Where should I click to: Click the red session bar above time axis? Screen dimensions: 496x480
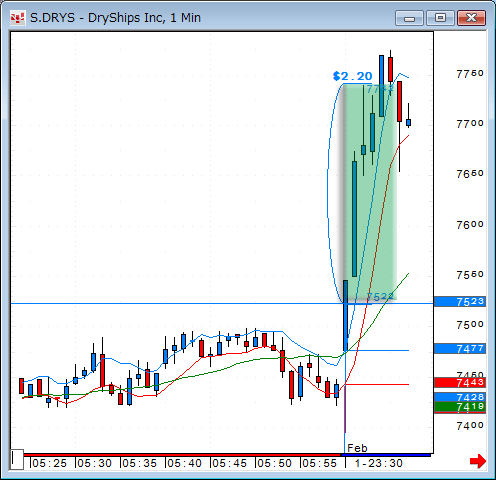pos(182,455)
